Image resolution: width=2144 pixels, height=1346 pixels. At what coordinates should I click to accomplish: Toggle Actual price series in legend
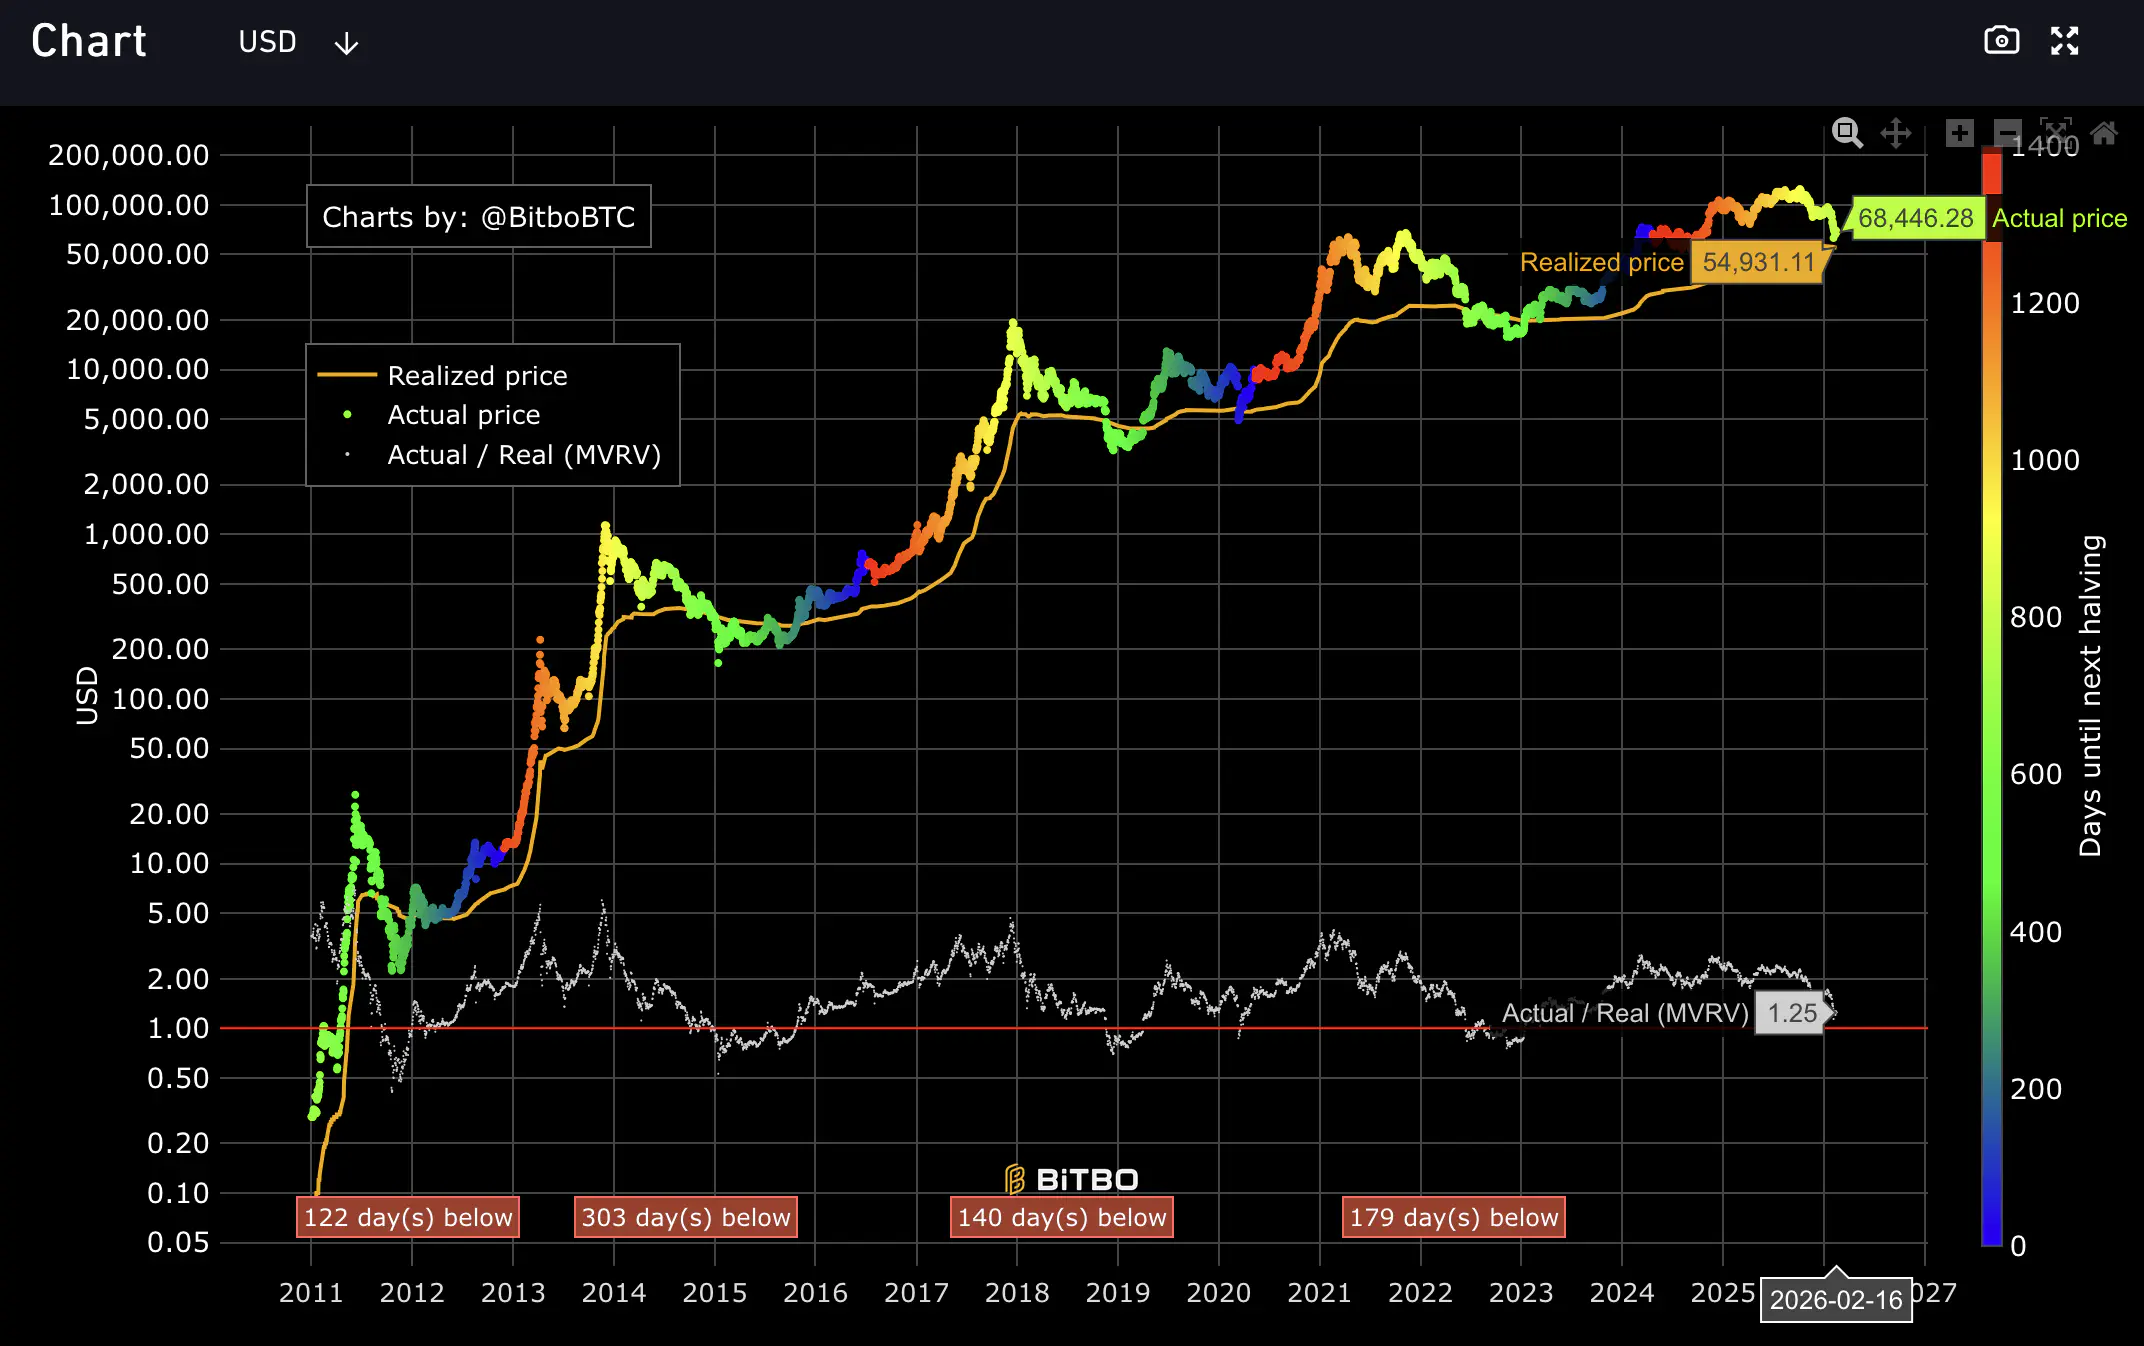pos(463,415)
